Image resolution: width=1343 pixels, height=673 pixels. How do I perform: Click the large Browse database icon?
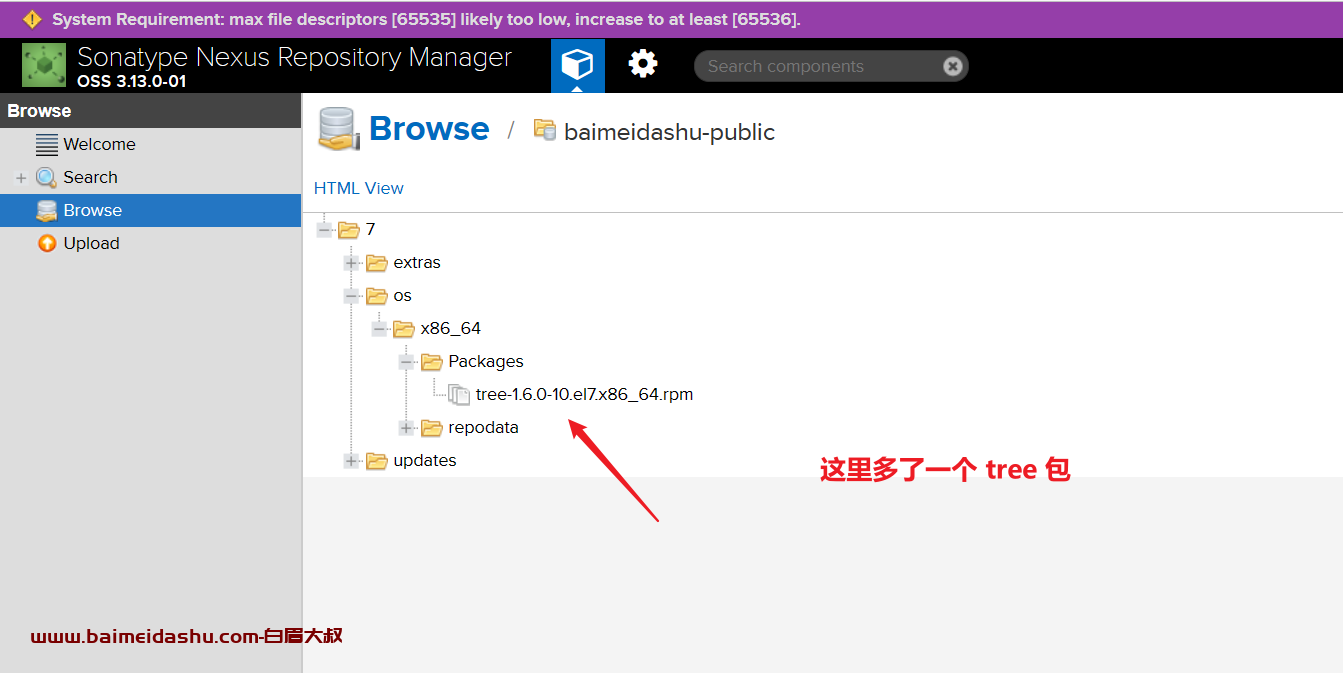click(339, 129)
